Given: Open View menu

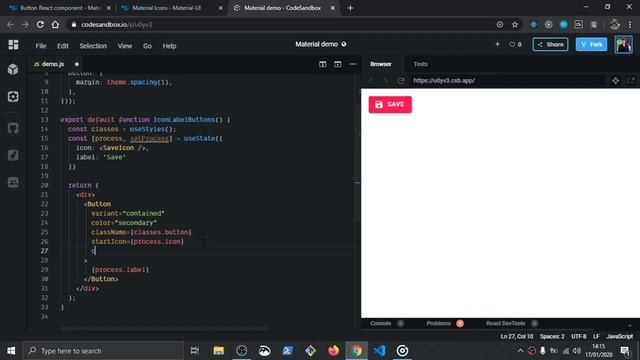Looking at the screenshot, I should [x=125, y=46].
